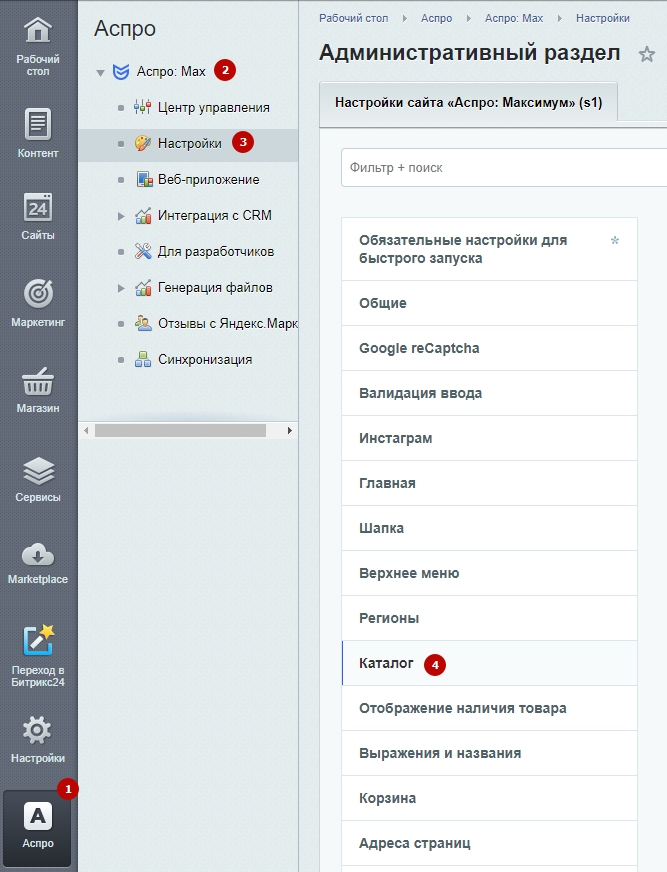Image resolution: width=667 pixels, height=872 pixels.
Task: Click the Центр управления sliders icon
Action: point(142,107)
